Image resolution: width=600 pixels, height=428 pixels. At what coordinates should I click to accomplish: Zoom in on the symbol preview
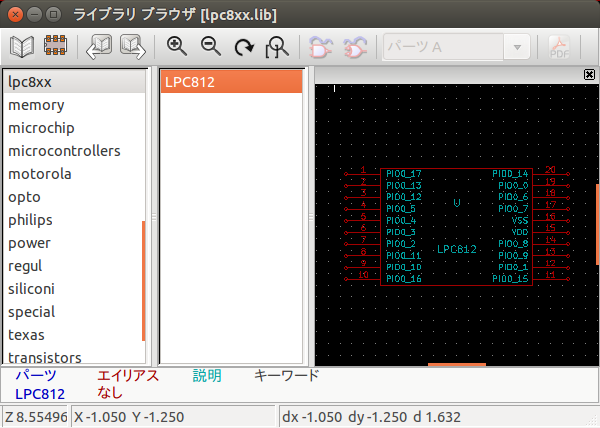tap(176, 46)
